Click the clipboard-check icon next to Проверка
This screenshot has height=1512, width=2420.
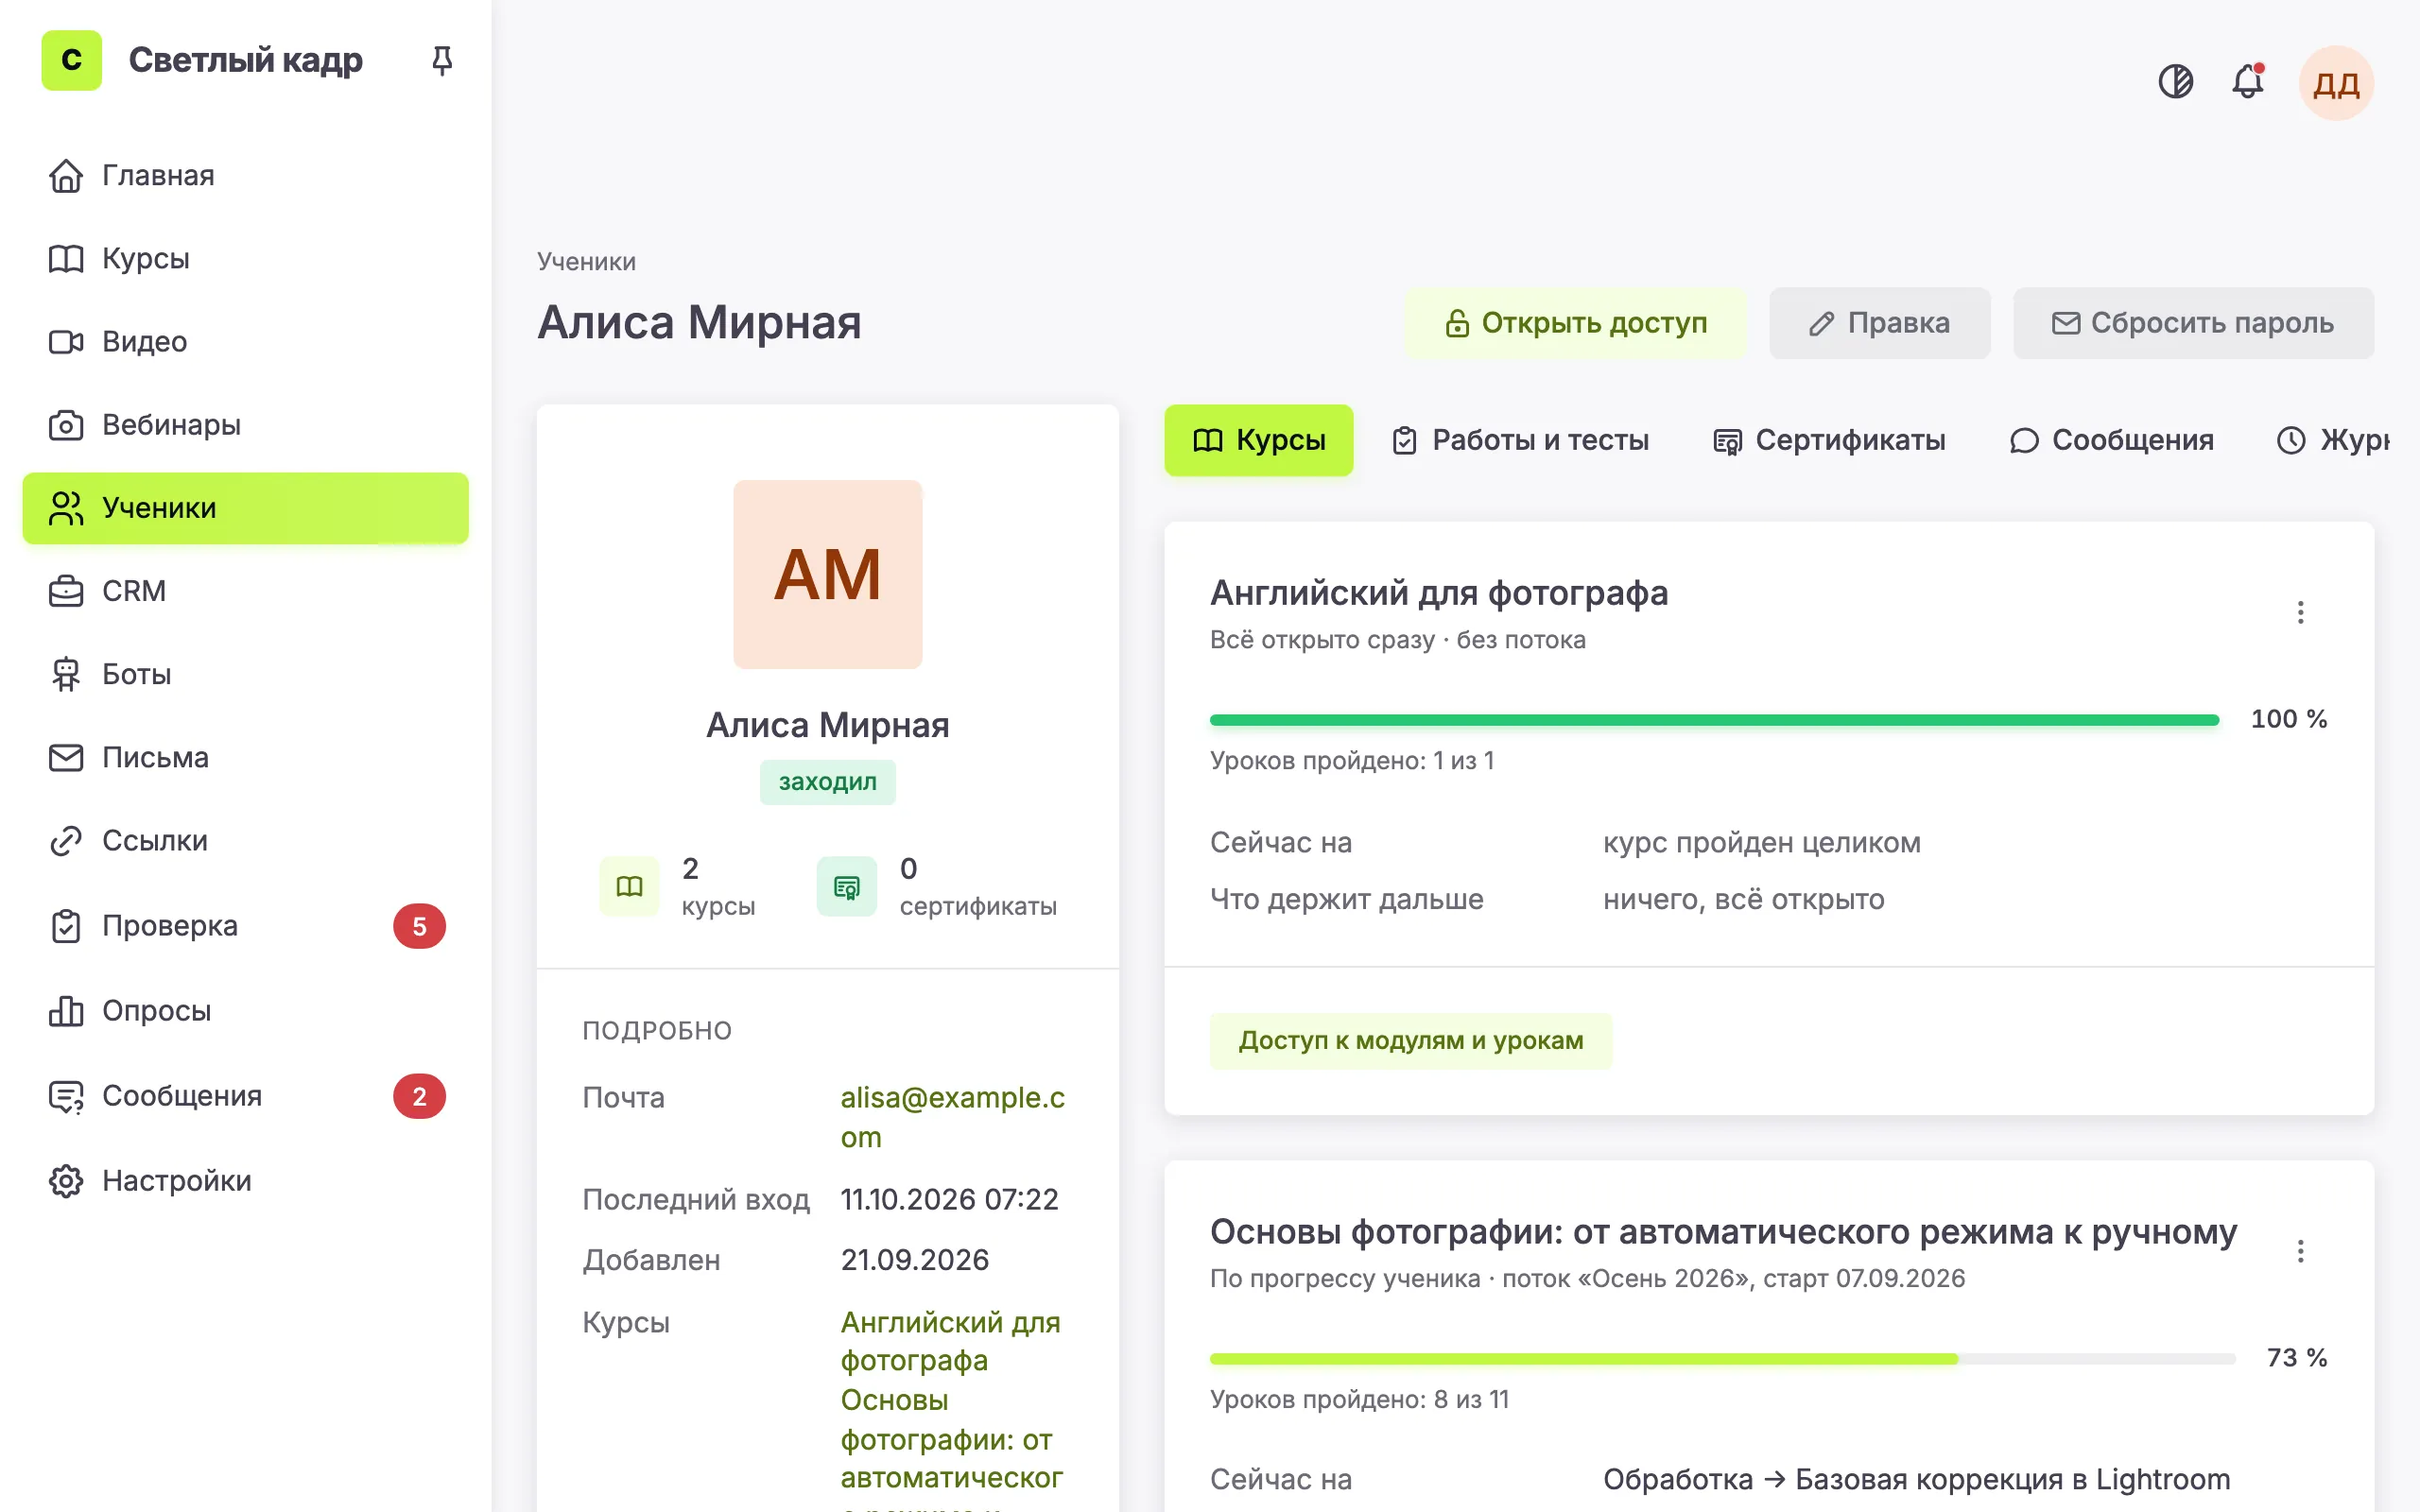[x=66, y=926]
